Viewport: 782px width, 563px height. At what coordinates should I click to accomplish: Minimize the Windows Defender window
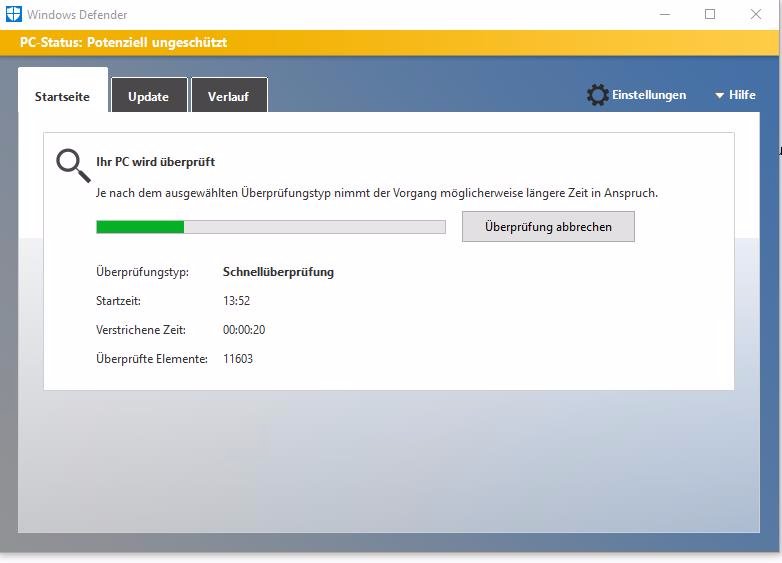tap(665, 14)
